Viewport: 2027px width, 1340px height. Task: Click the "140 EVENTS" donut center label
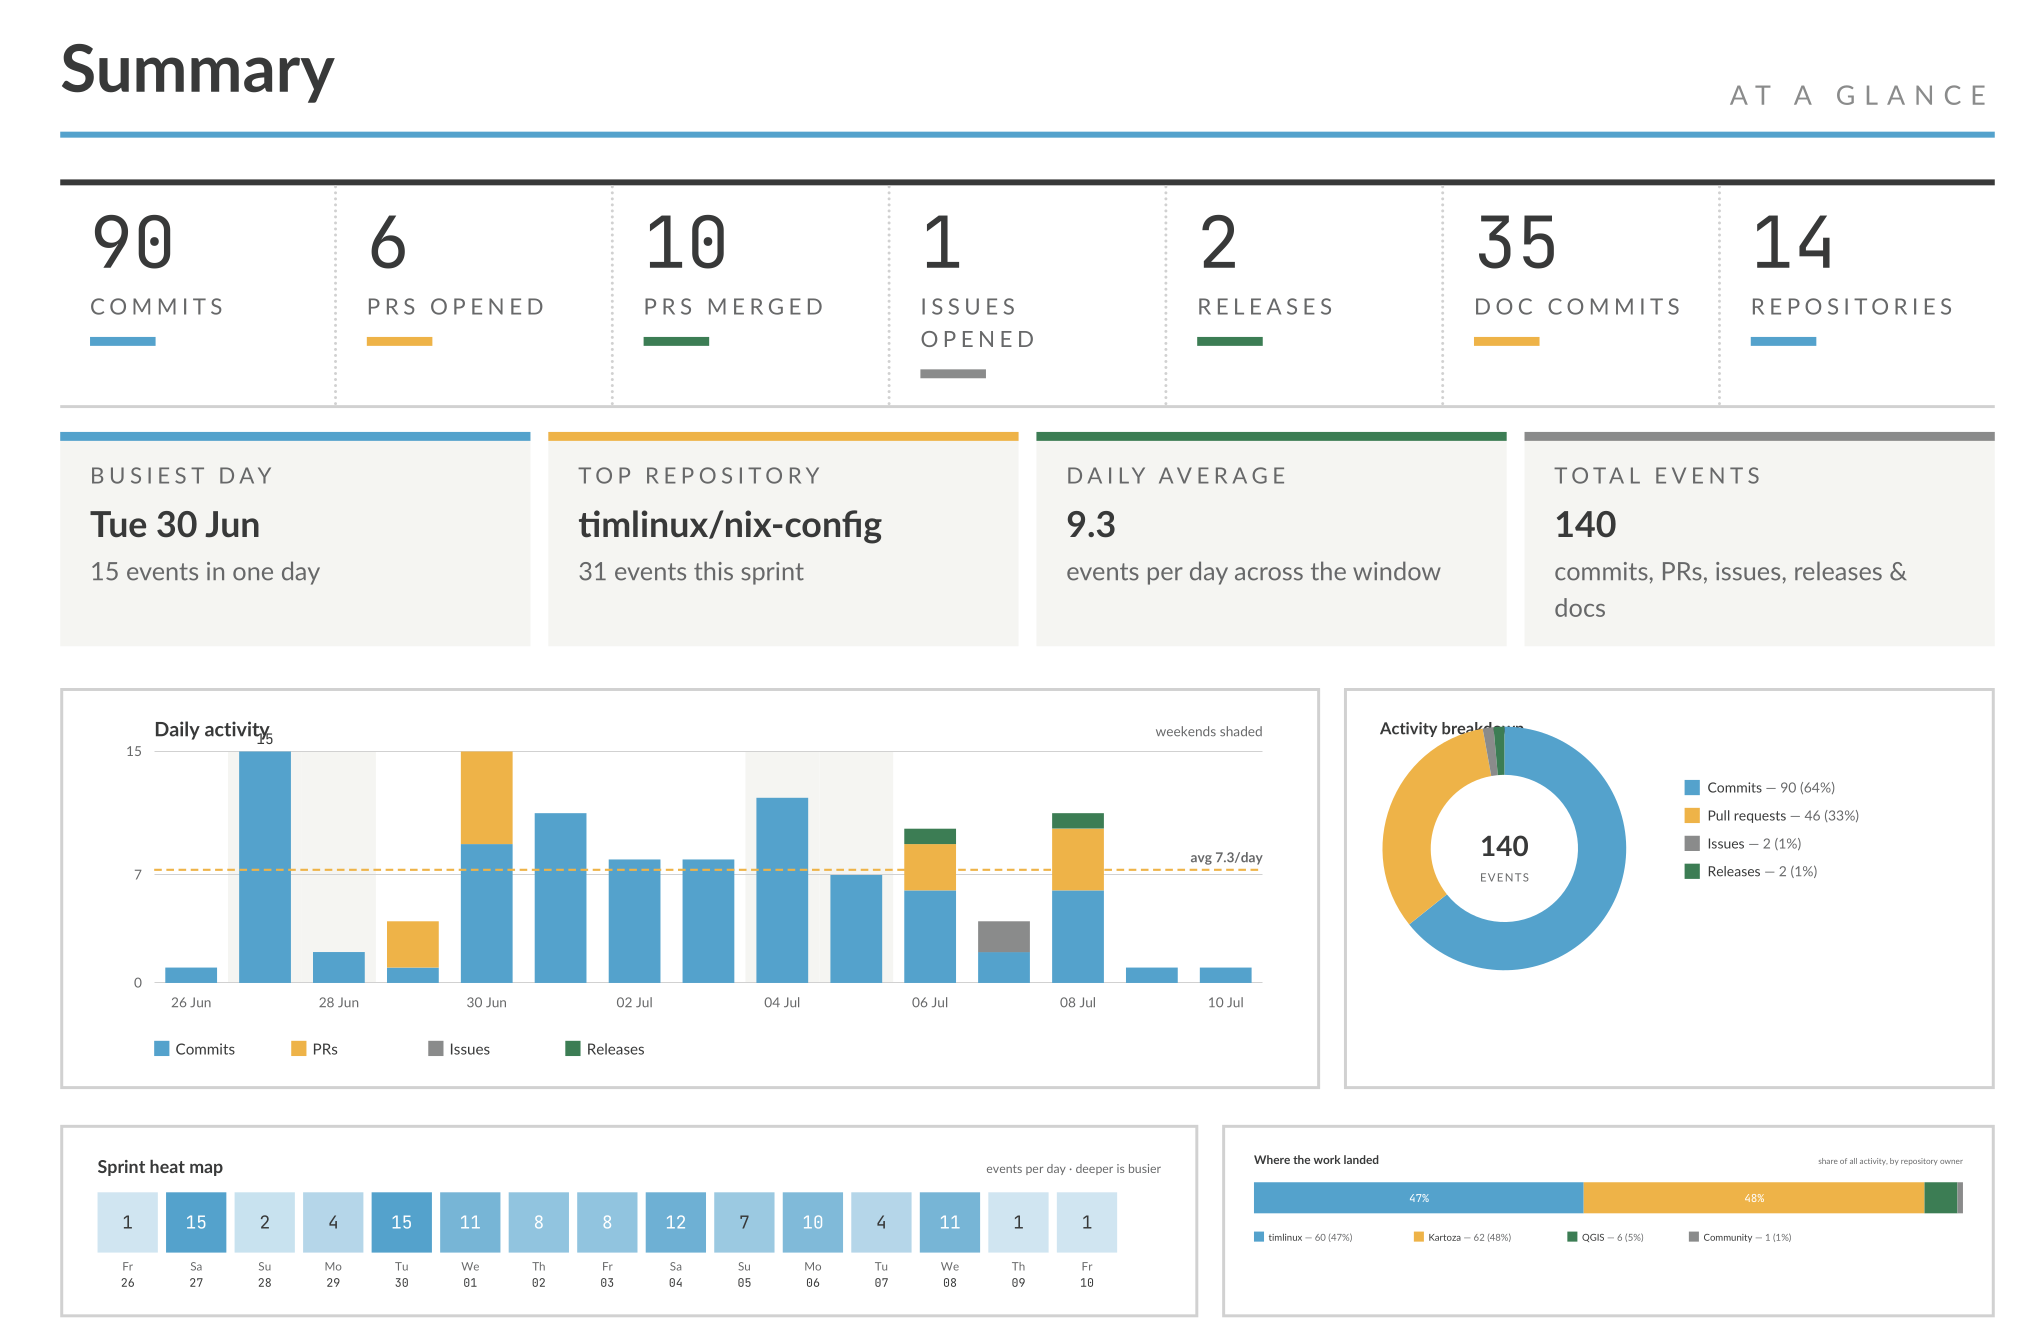point(1504,858)
